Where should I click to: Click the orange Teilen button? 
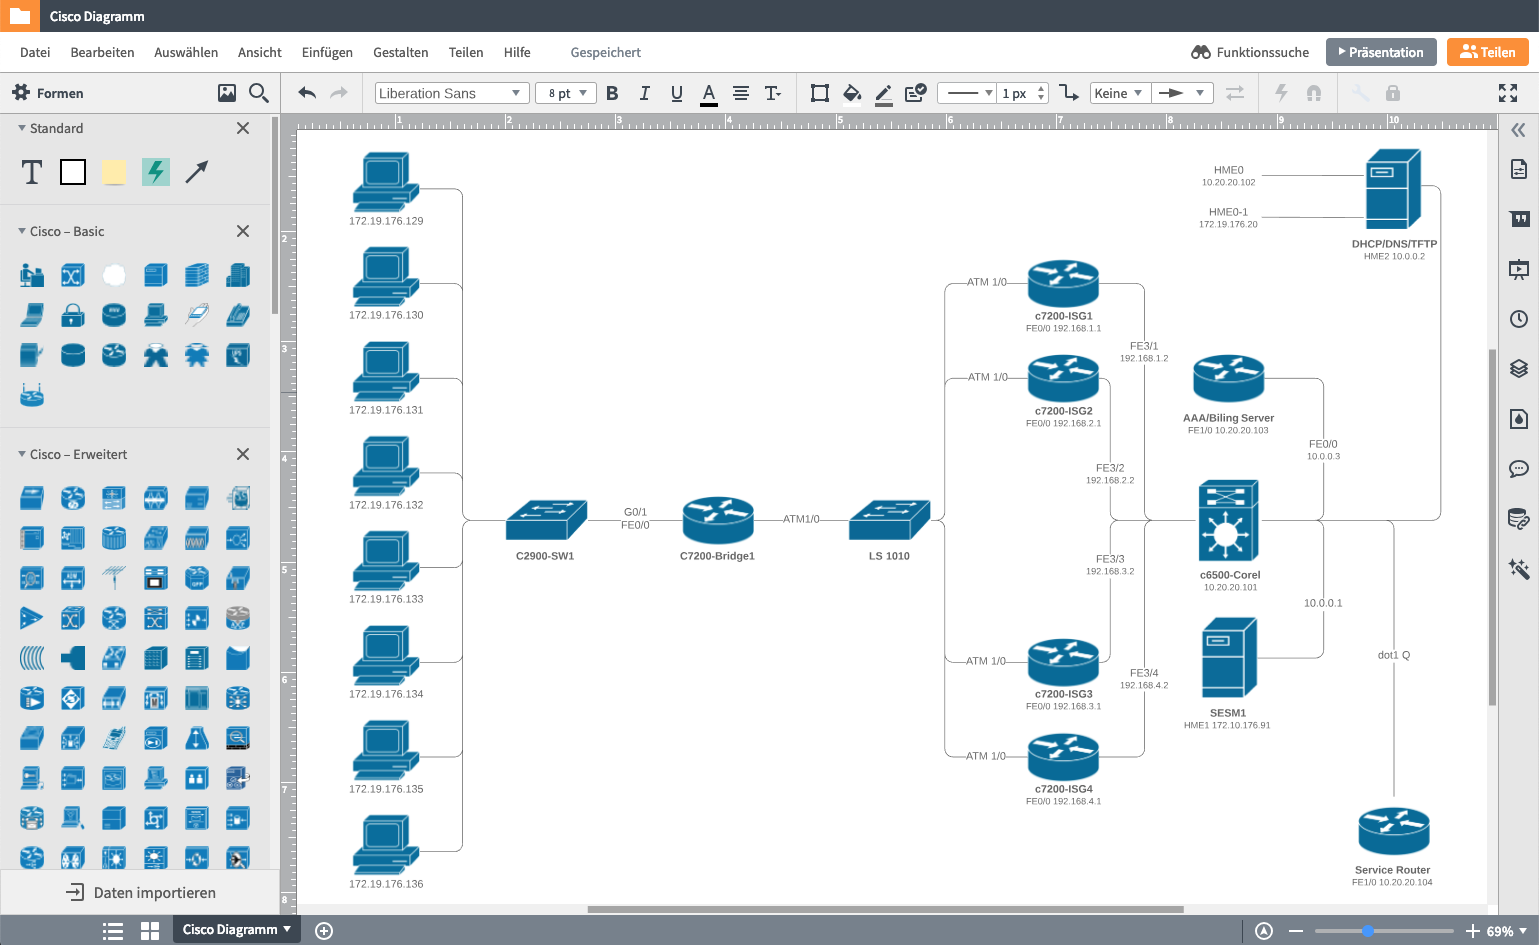[1487, 52]
